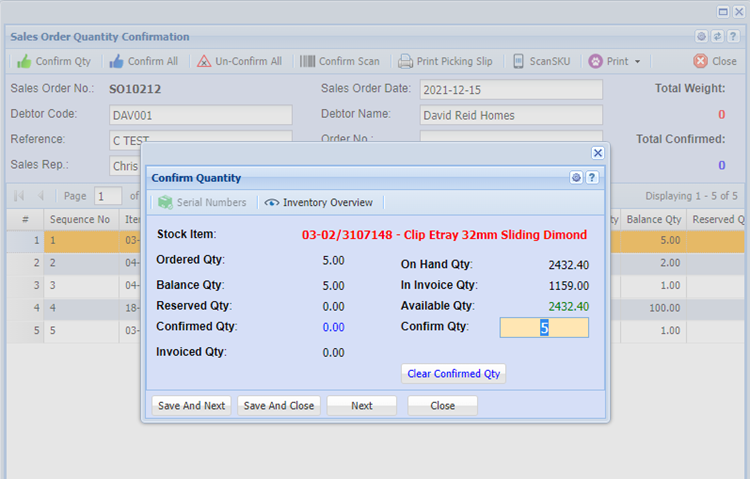Open Inventory Overview in the dialog
The width and height of the screenshot is (750, 479).
[319, 202]
